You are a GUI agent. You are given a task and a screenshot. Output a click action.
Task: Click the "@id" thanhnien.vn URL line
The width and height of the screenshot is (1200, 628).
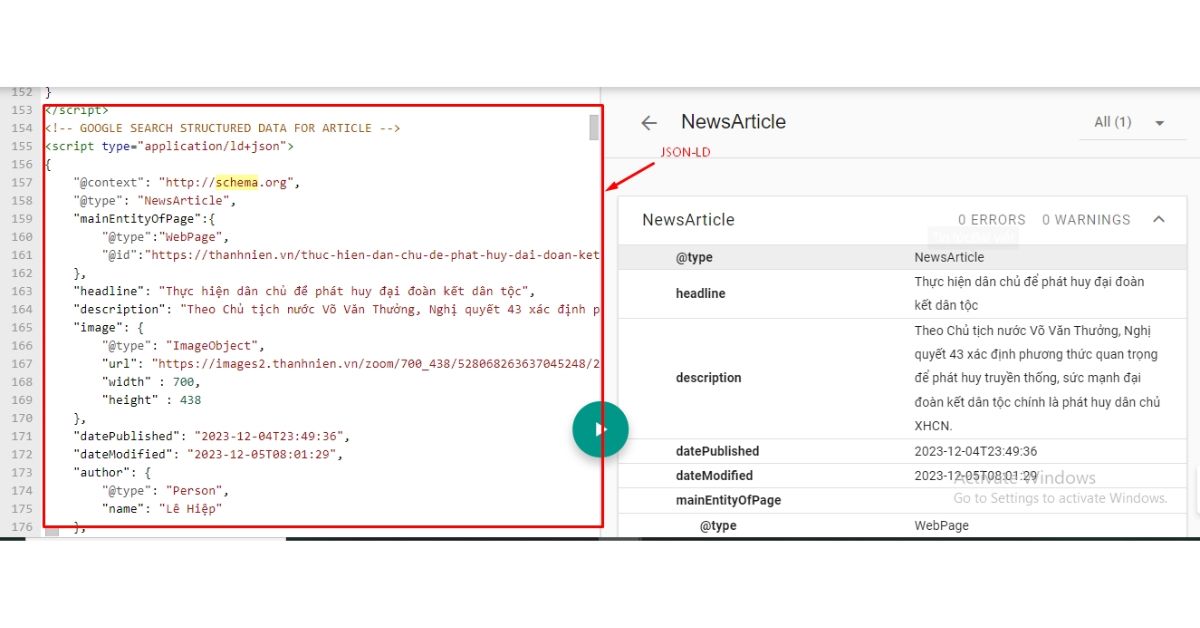350,255
